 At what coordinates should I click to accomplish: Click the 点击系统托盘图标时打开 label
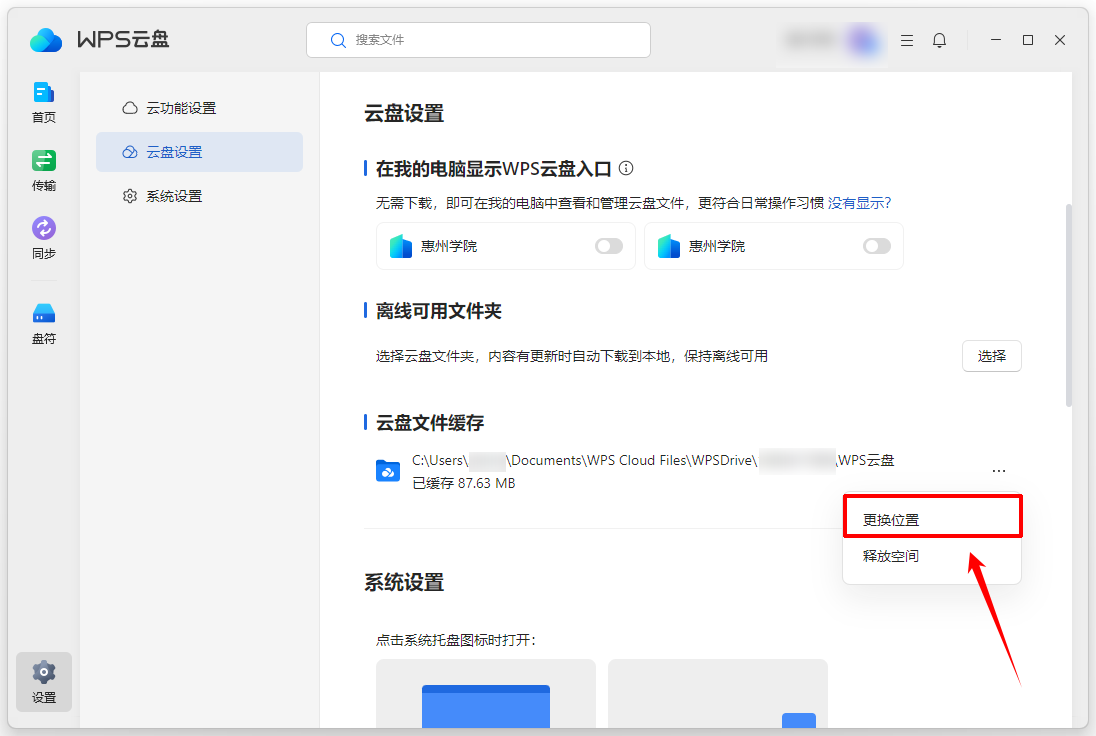(x=456, y=640)
